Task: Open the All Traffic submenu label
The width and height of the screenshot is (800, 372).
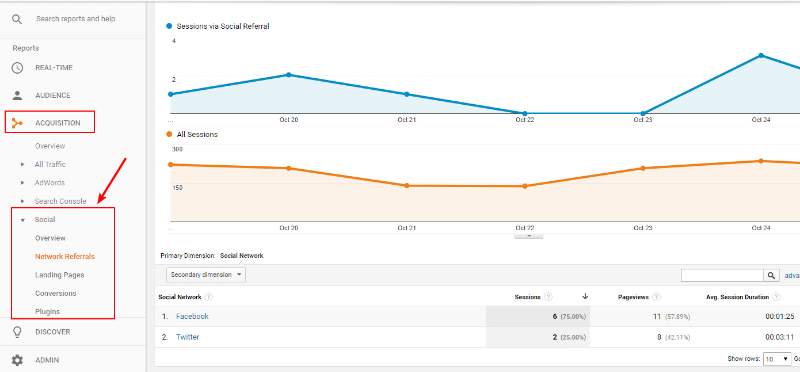Action: coord(50,164)
